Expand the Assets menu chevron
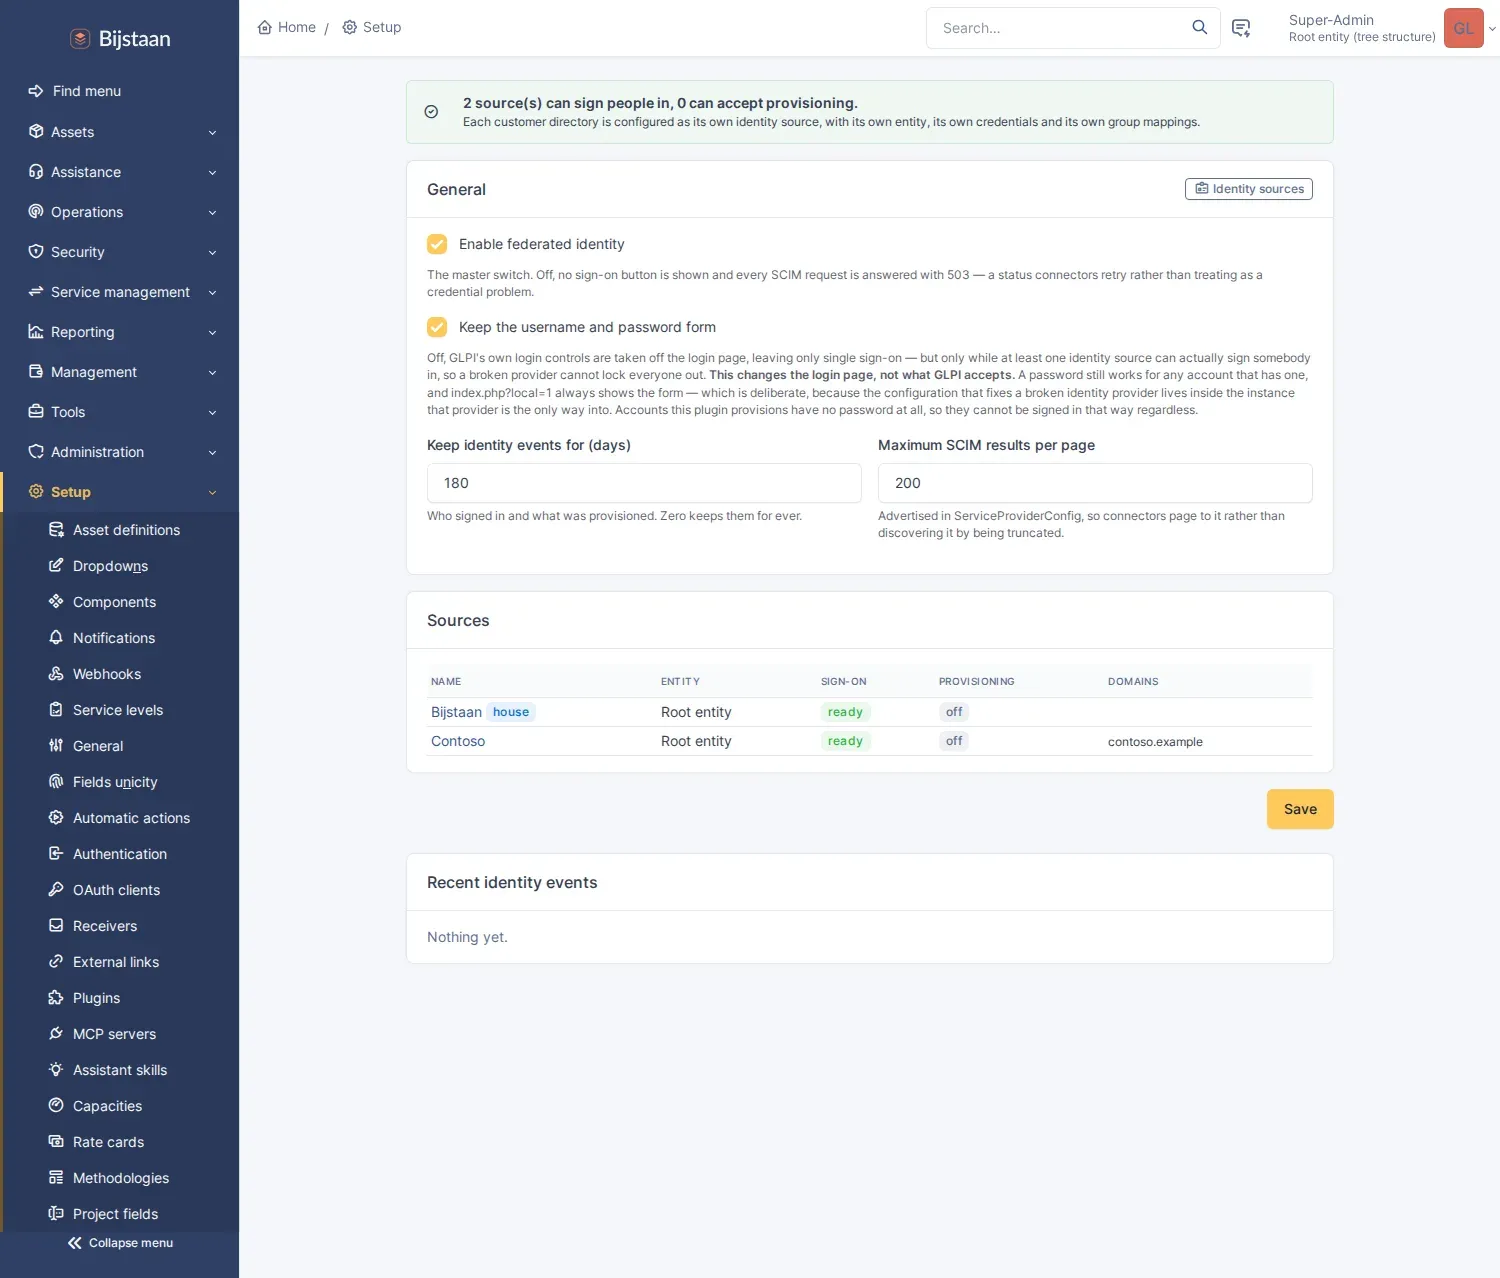The width and height of the screenshot is (1500, 1278). coord(212,132)
